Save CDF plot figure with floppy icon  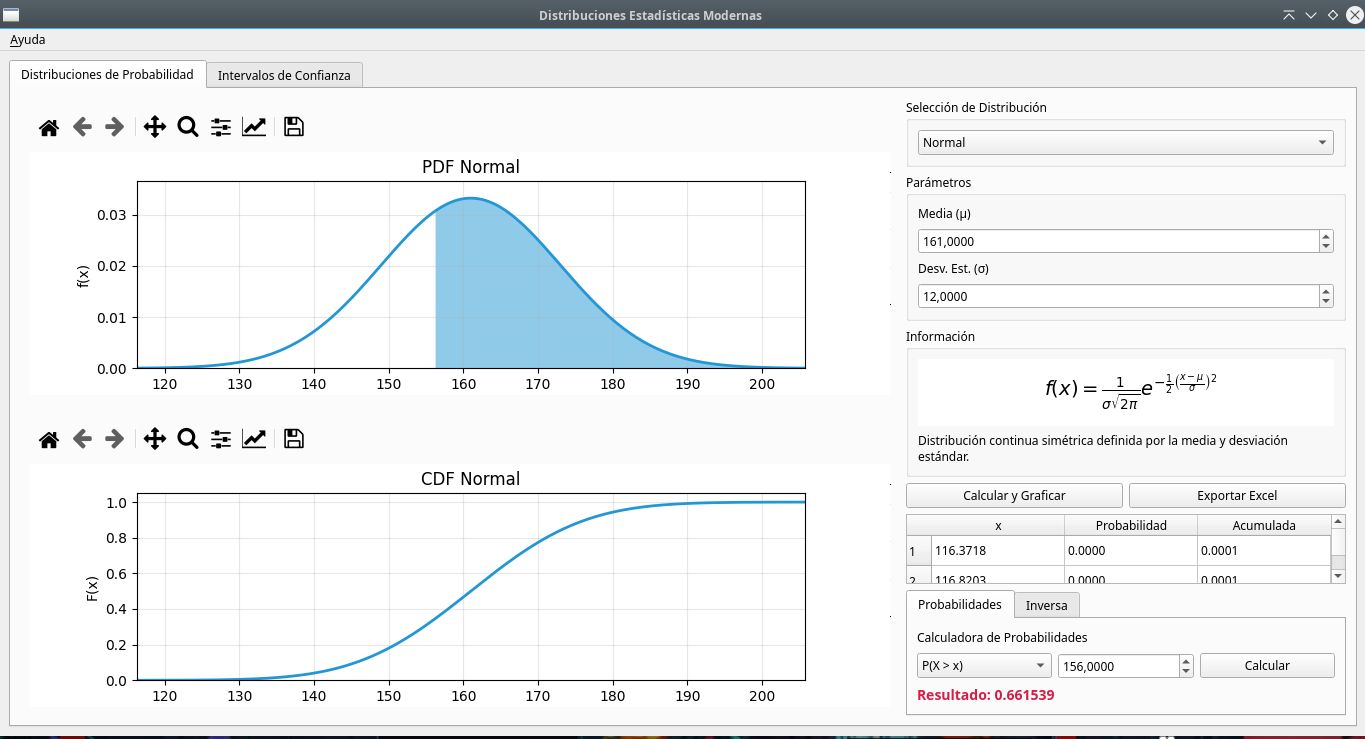pyautogui.click(x=294, y=439)
